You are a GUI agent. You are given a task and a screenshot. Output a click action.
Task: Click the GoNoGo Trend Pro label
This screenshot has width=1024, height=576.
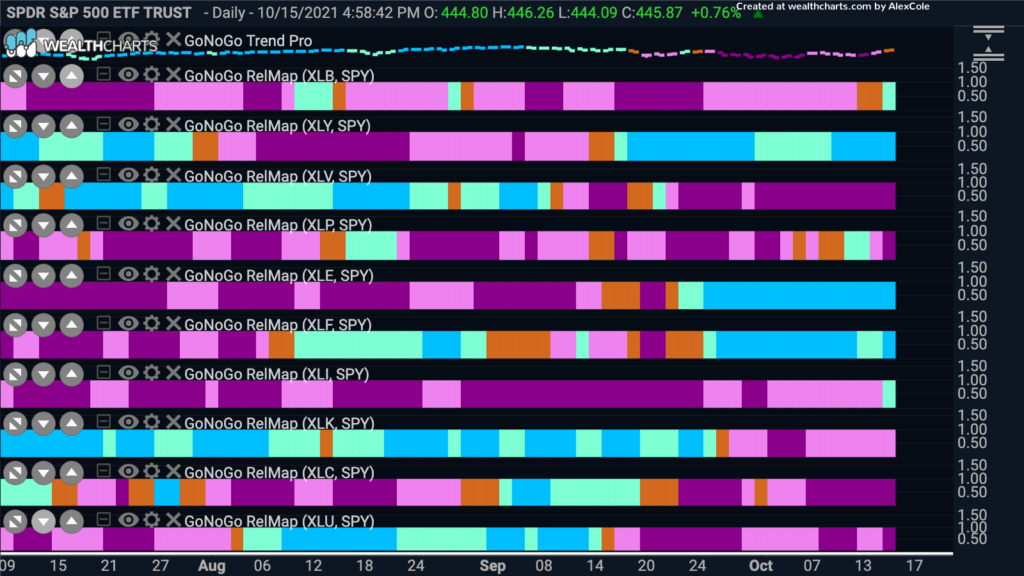tap(248, 40)
